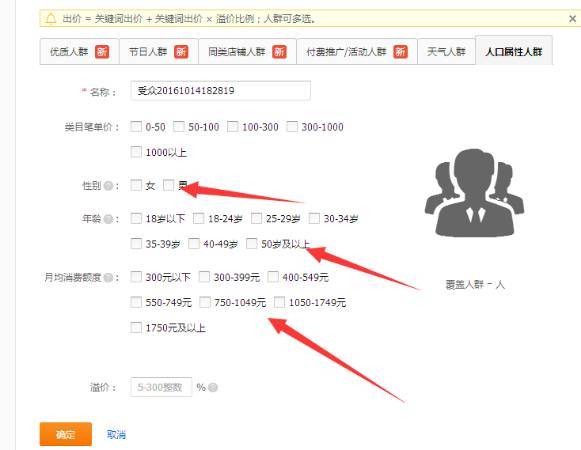581x450 pixels.
Task: Click the 取消 link
Action: tap(116, 434)
